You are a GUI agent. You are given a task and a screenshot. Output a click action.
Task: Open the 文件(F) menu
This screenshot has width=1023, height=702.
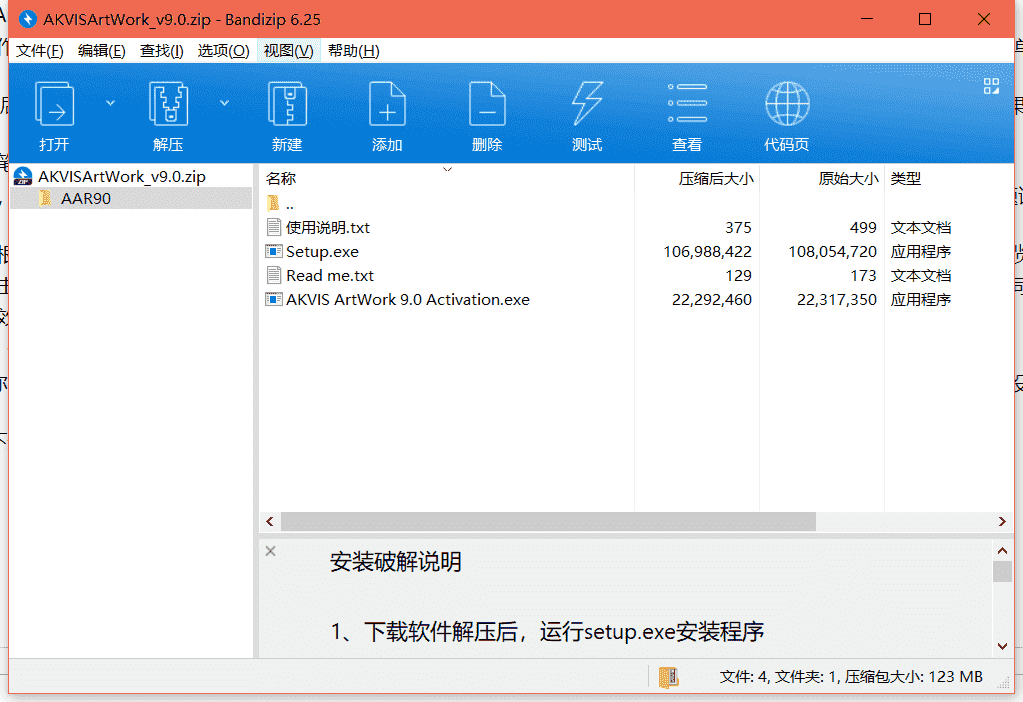[39, 51]
